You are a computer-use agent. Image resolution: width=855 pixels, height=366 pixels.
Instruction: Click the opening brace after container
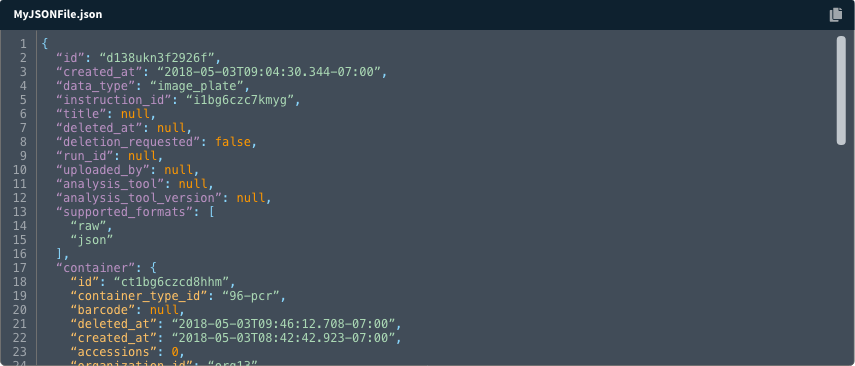pos(154,268)
